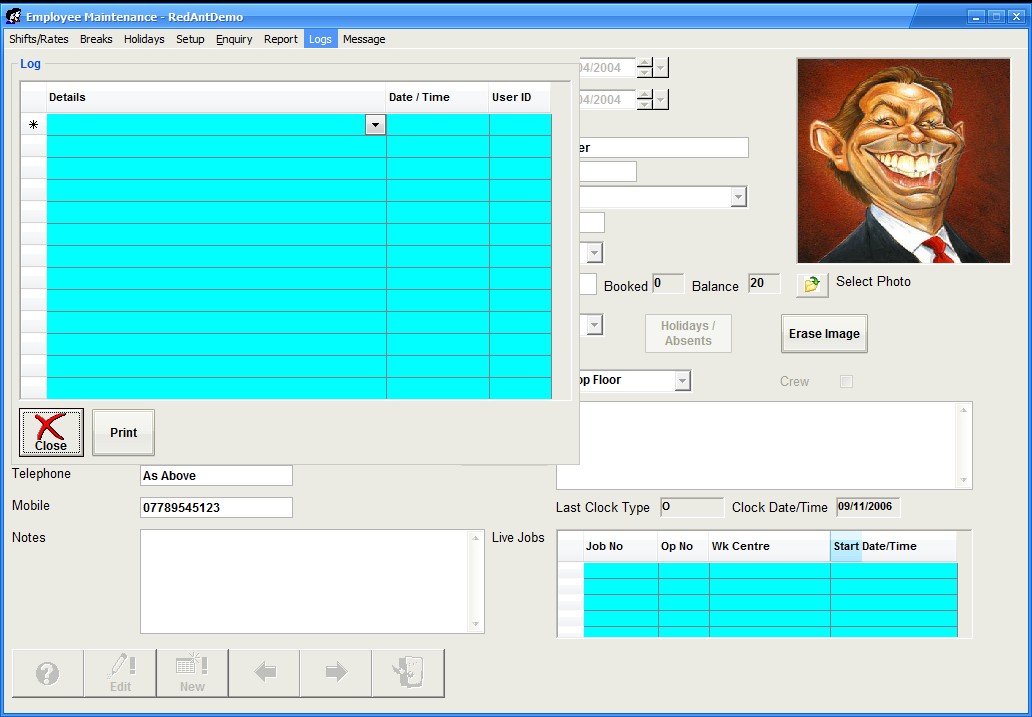Toggle the Crew checkbox
This screenshot has height=717, width=1032.
tap(846, 382)
